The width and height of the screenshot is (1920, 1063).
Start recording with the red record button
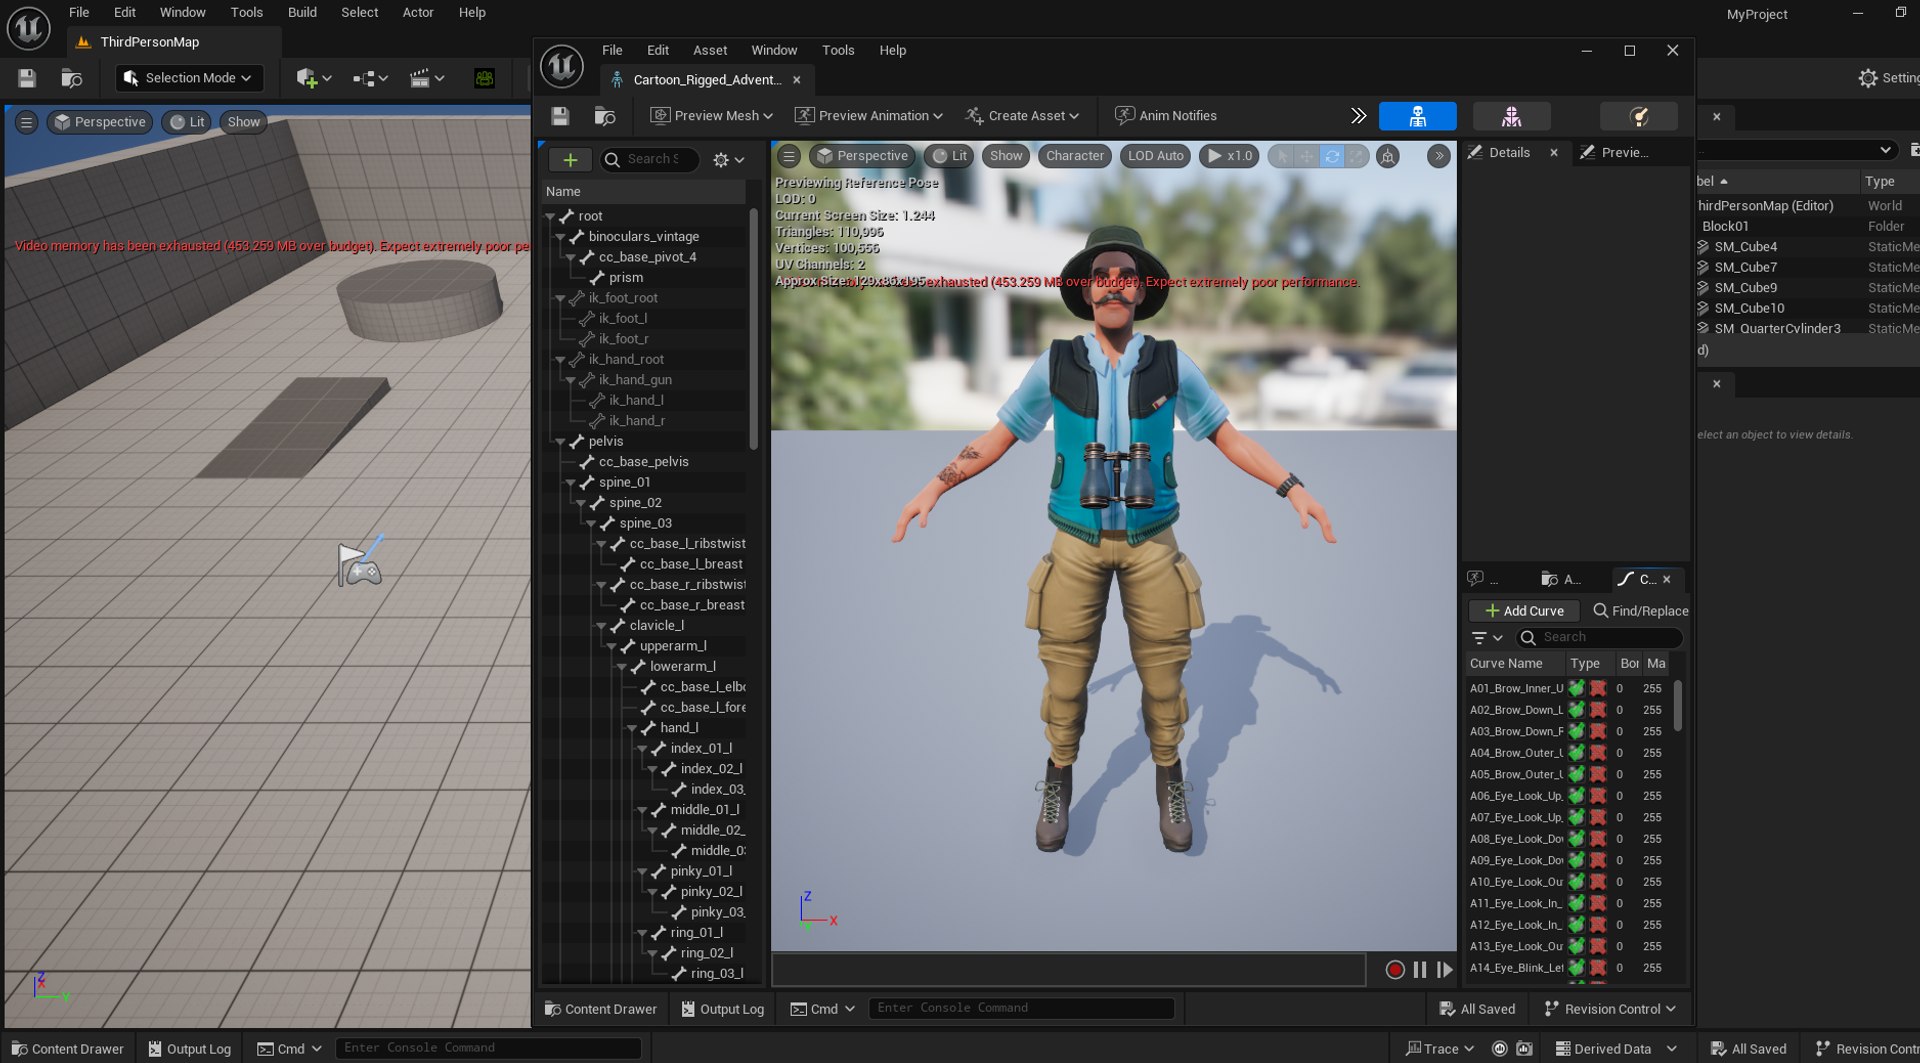click(1395, 969)
